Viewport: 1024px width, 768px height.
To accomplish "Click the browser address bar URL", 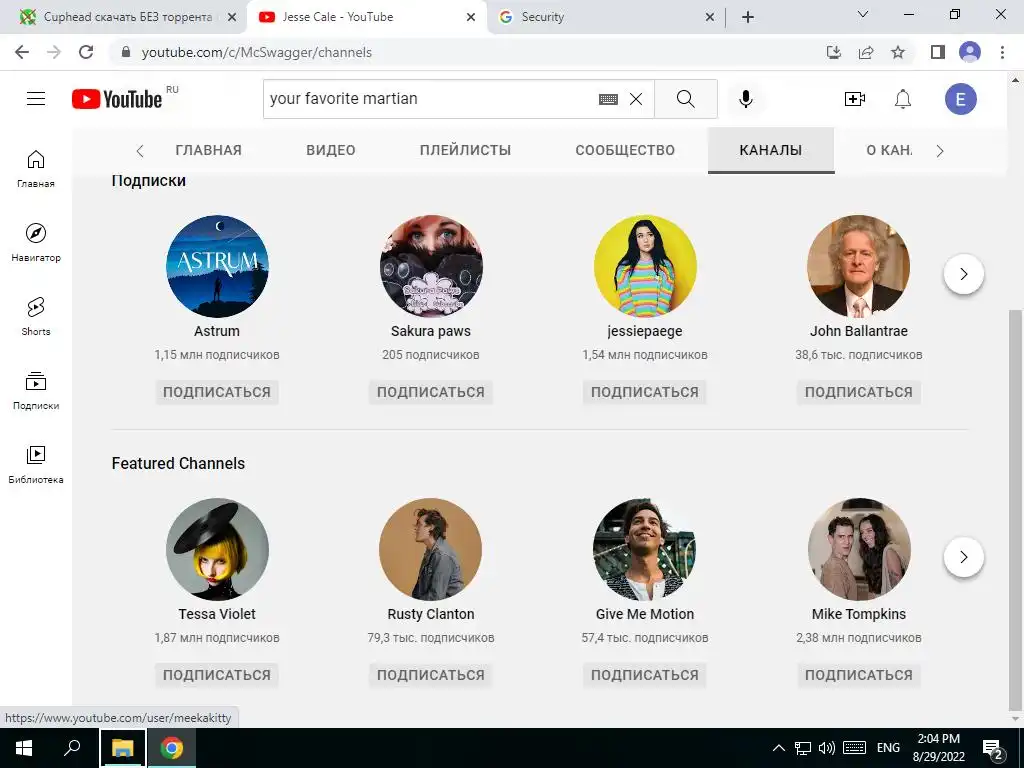I will pos(257,52).
